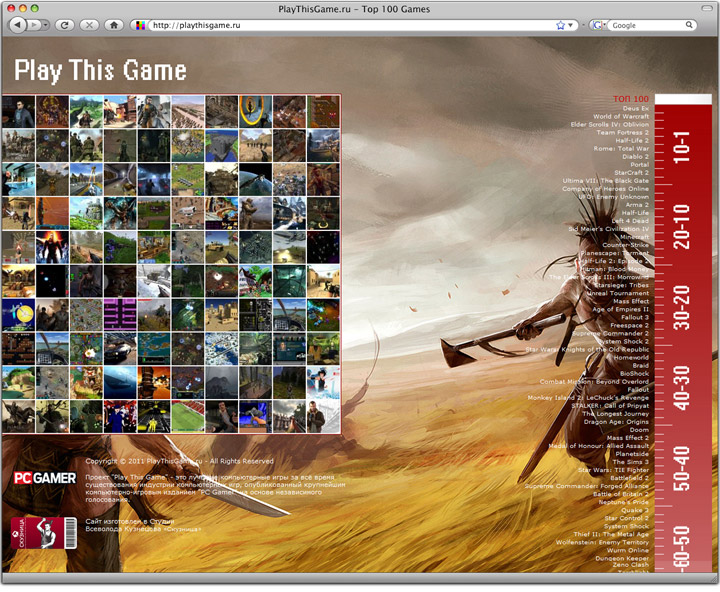Open STALKER: Call of Pripyat entry
720x592 pixels.
(x=610, y=406)
